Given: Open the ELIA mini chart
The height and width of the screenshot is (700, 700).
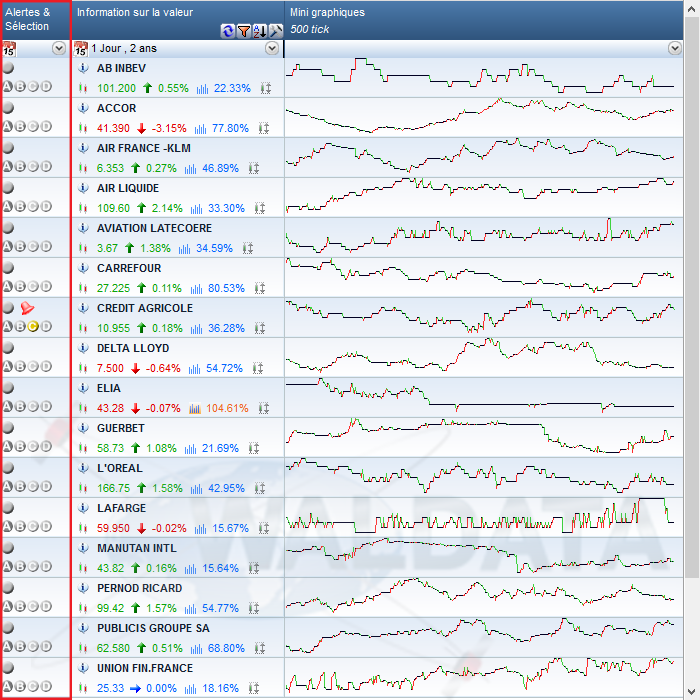Looking at the screenshot, I should (x=483, y=397).
